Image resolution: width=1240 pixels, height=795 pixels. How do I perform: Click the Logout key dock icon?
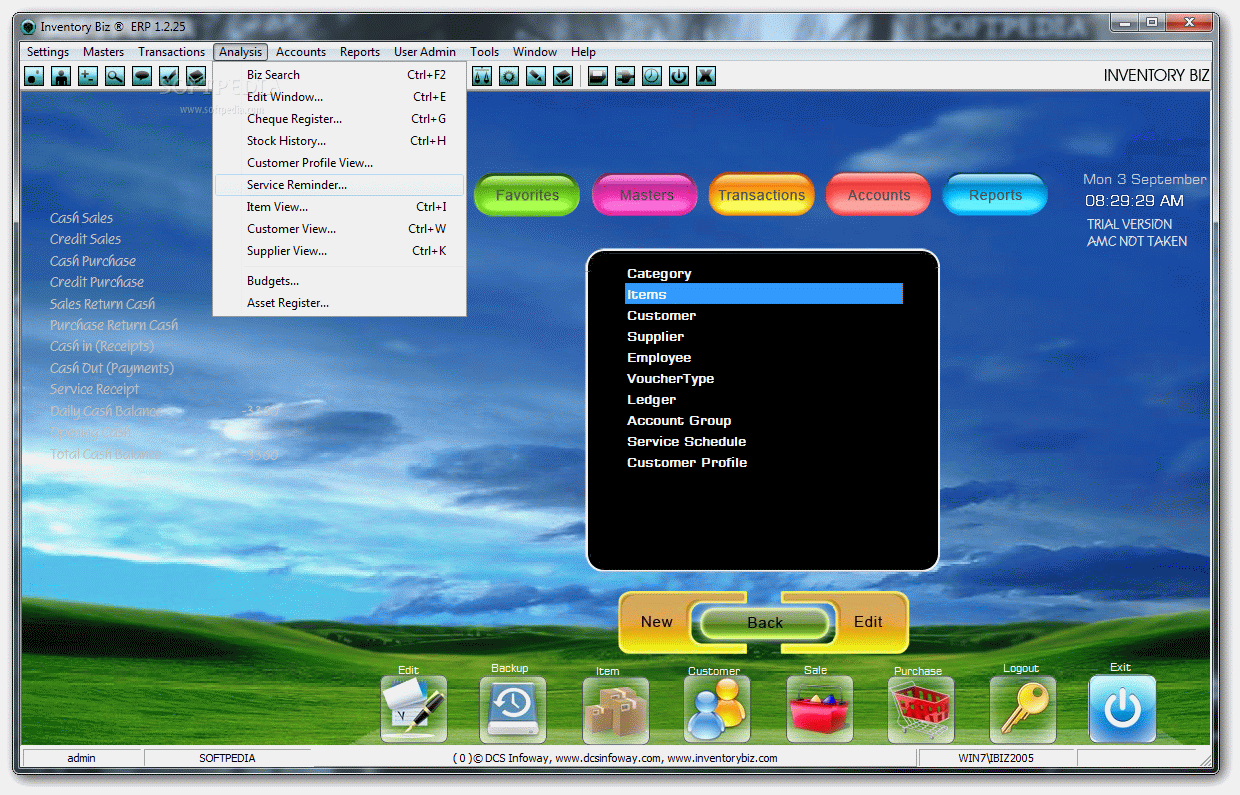[1023, 709]
